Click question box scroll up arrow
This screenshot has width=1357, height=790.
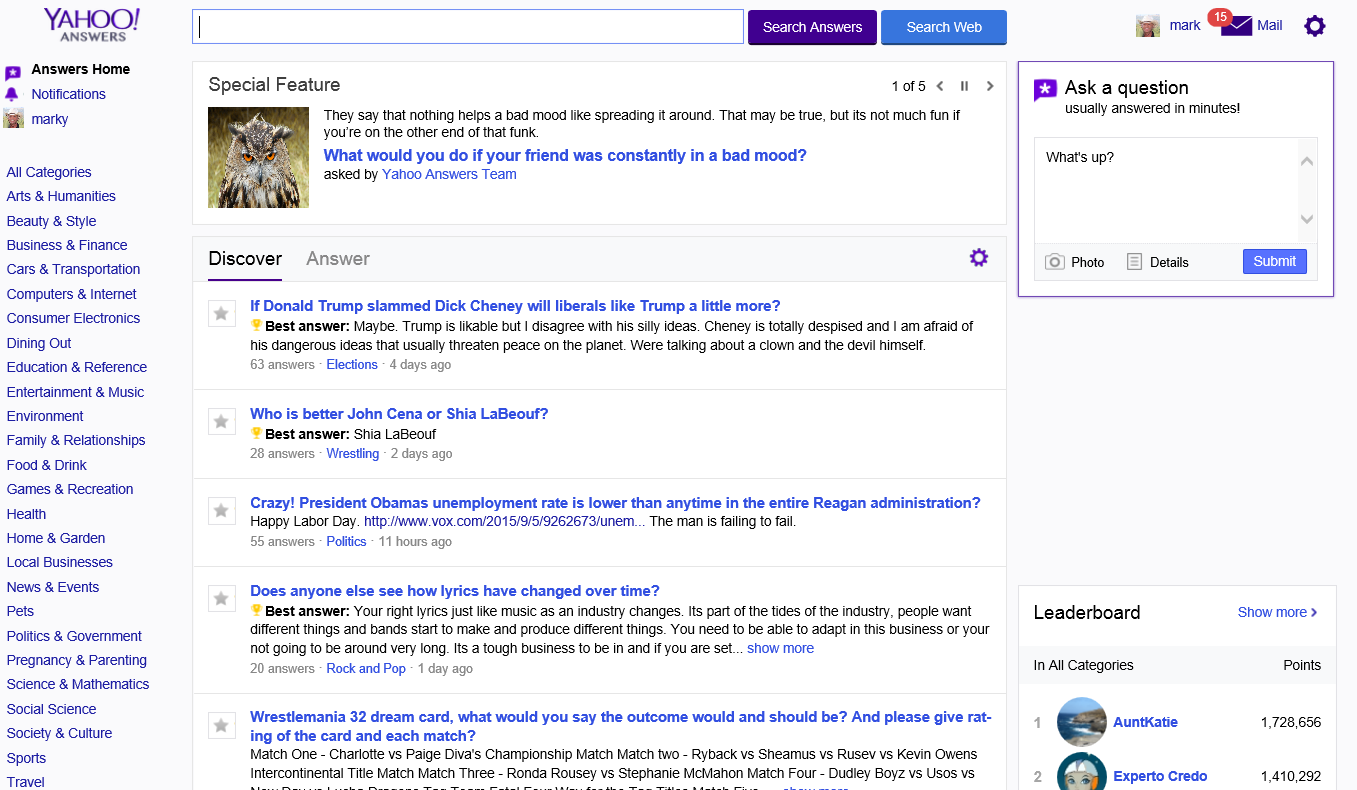(1306, 162)
